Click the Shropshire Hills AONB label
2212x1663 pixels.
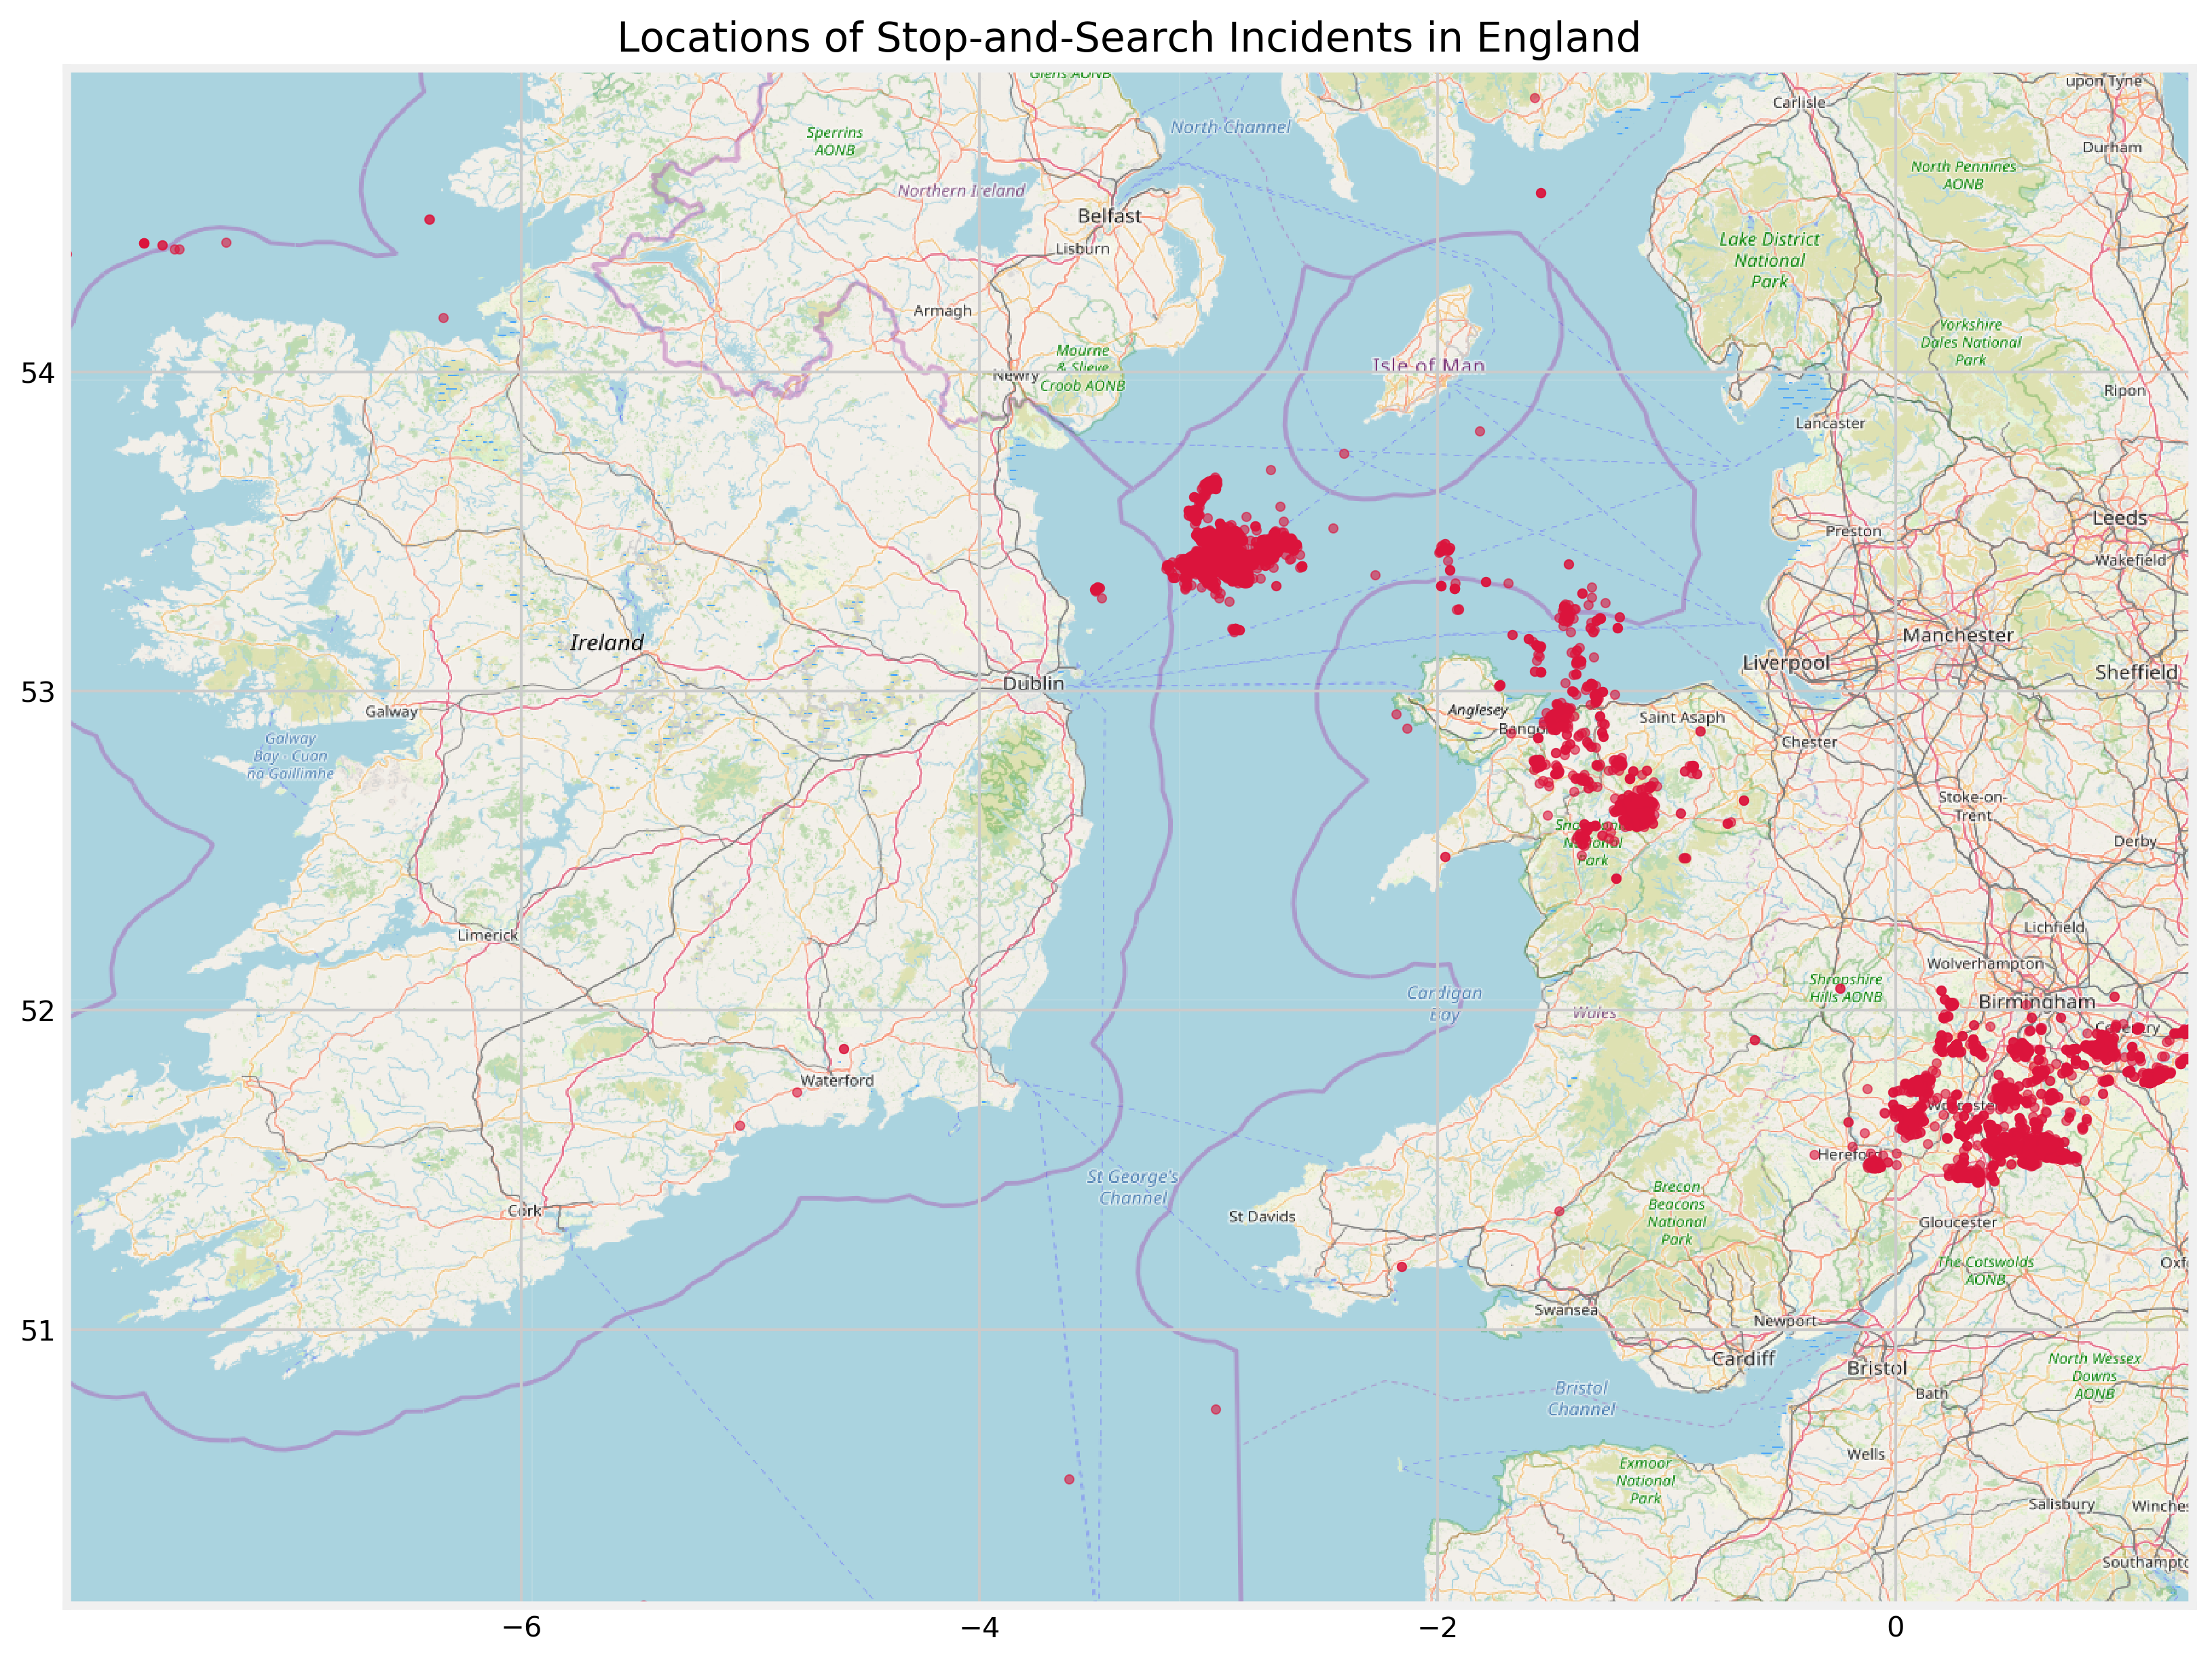pyautogui.click(x=1845, y=988)
